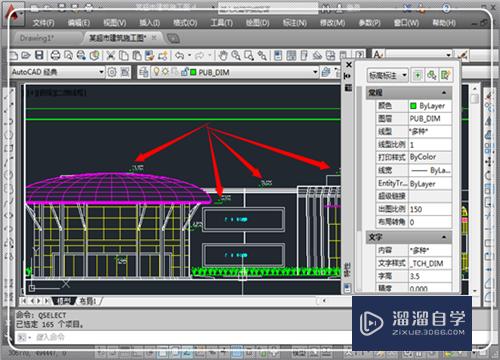Click the Save floppy disk icon
The image size is (500, 360).
point(39,55)
